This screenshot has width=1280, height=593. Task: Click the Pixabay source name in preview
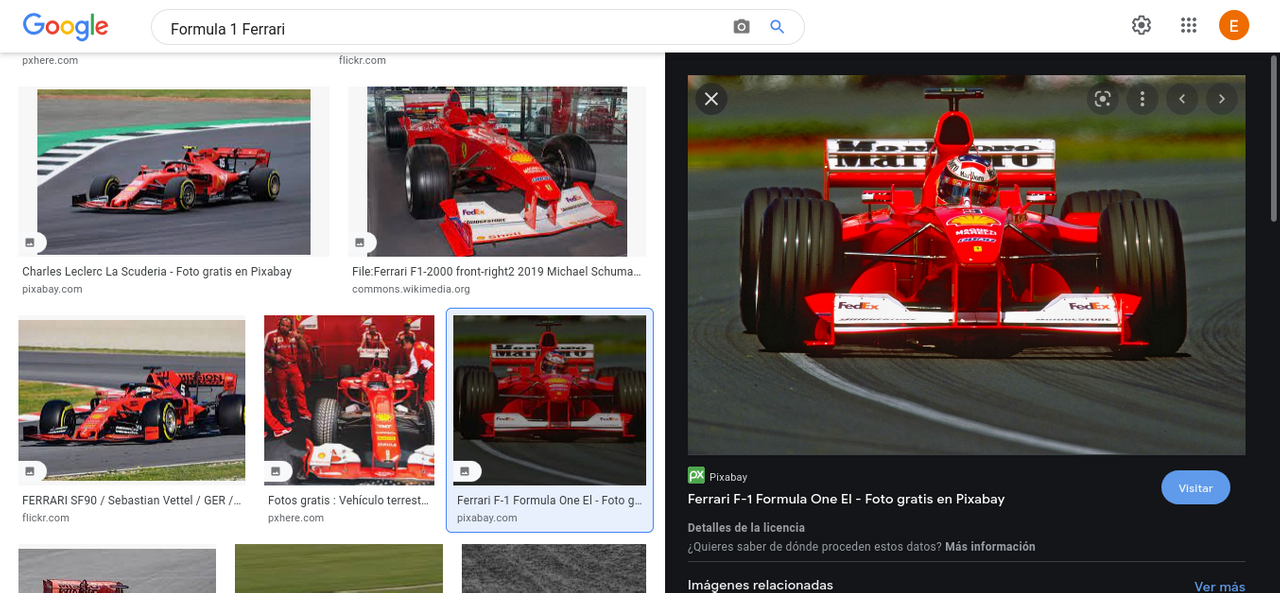click(x=728, y=477)
